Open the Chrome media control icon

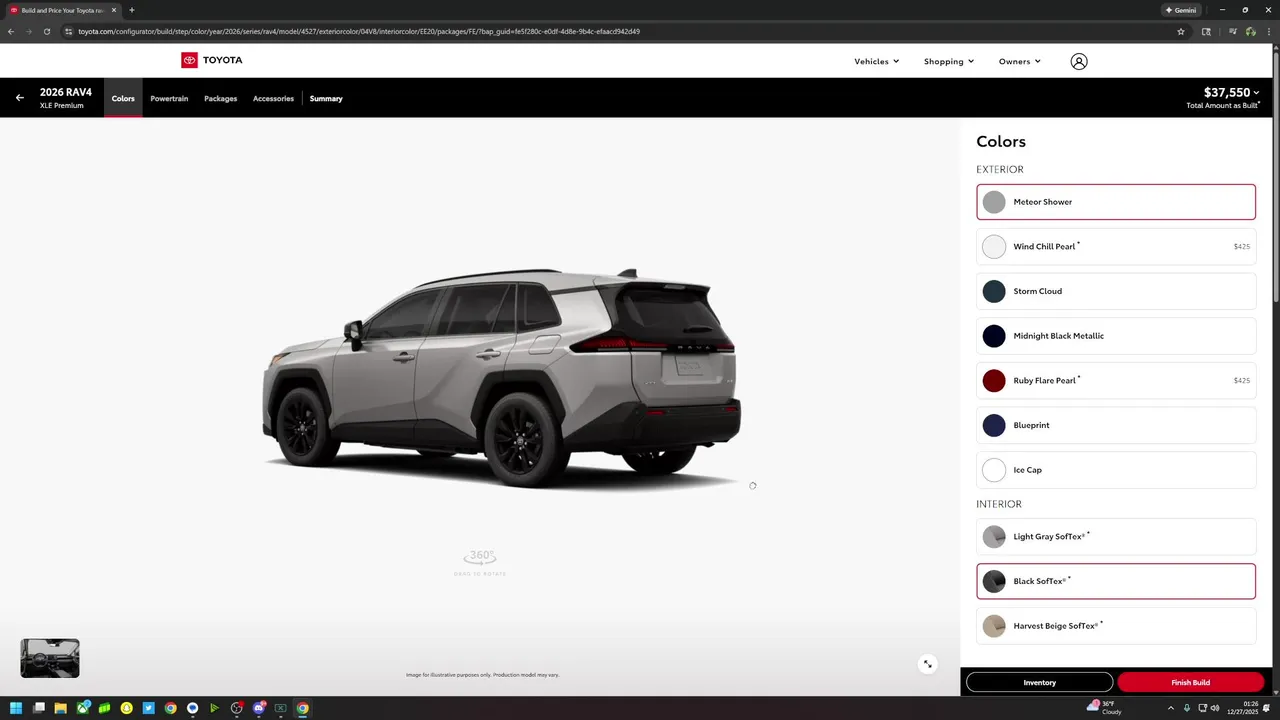tap(1233, 31)
